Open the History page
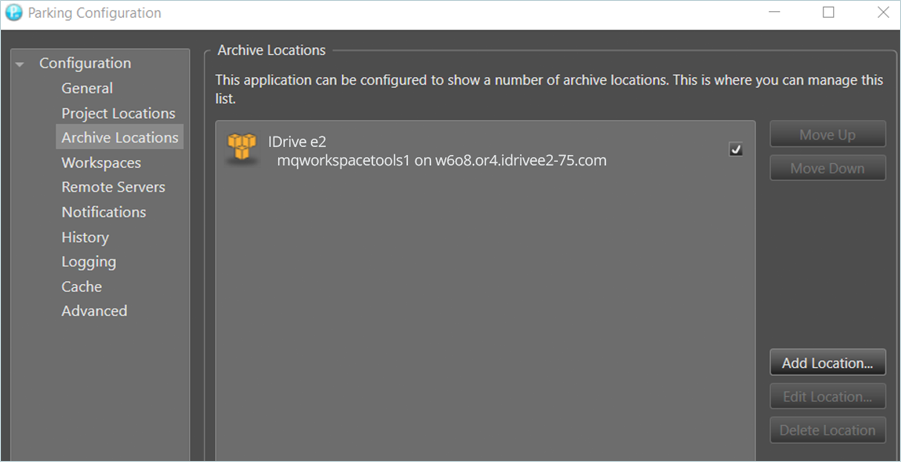The height and width of the screenshot is (462, 901). coord(85,237)
